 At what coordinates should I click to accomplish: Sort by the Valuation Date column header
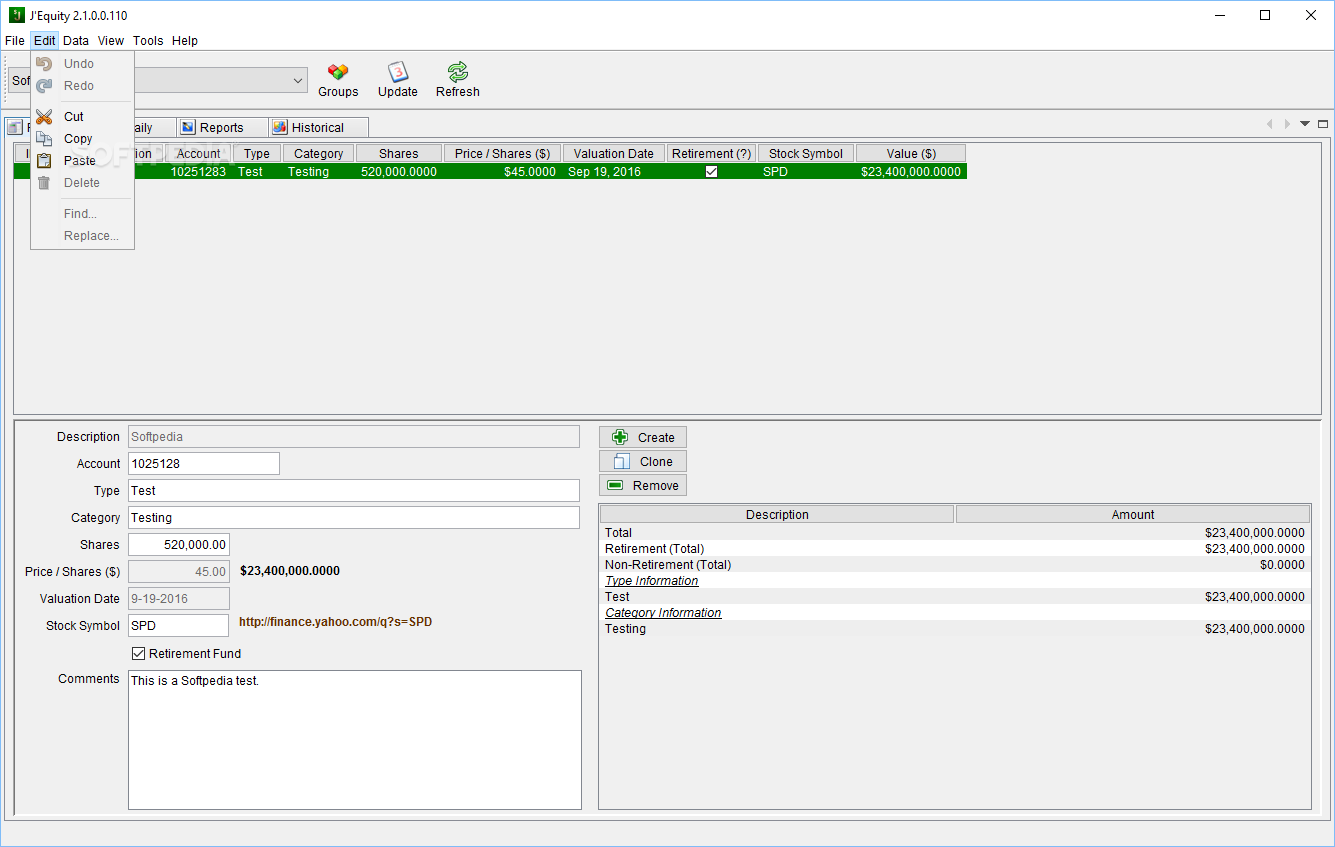tap(614, 154)
